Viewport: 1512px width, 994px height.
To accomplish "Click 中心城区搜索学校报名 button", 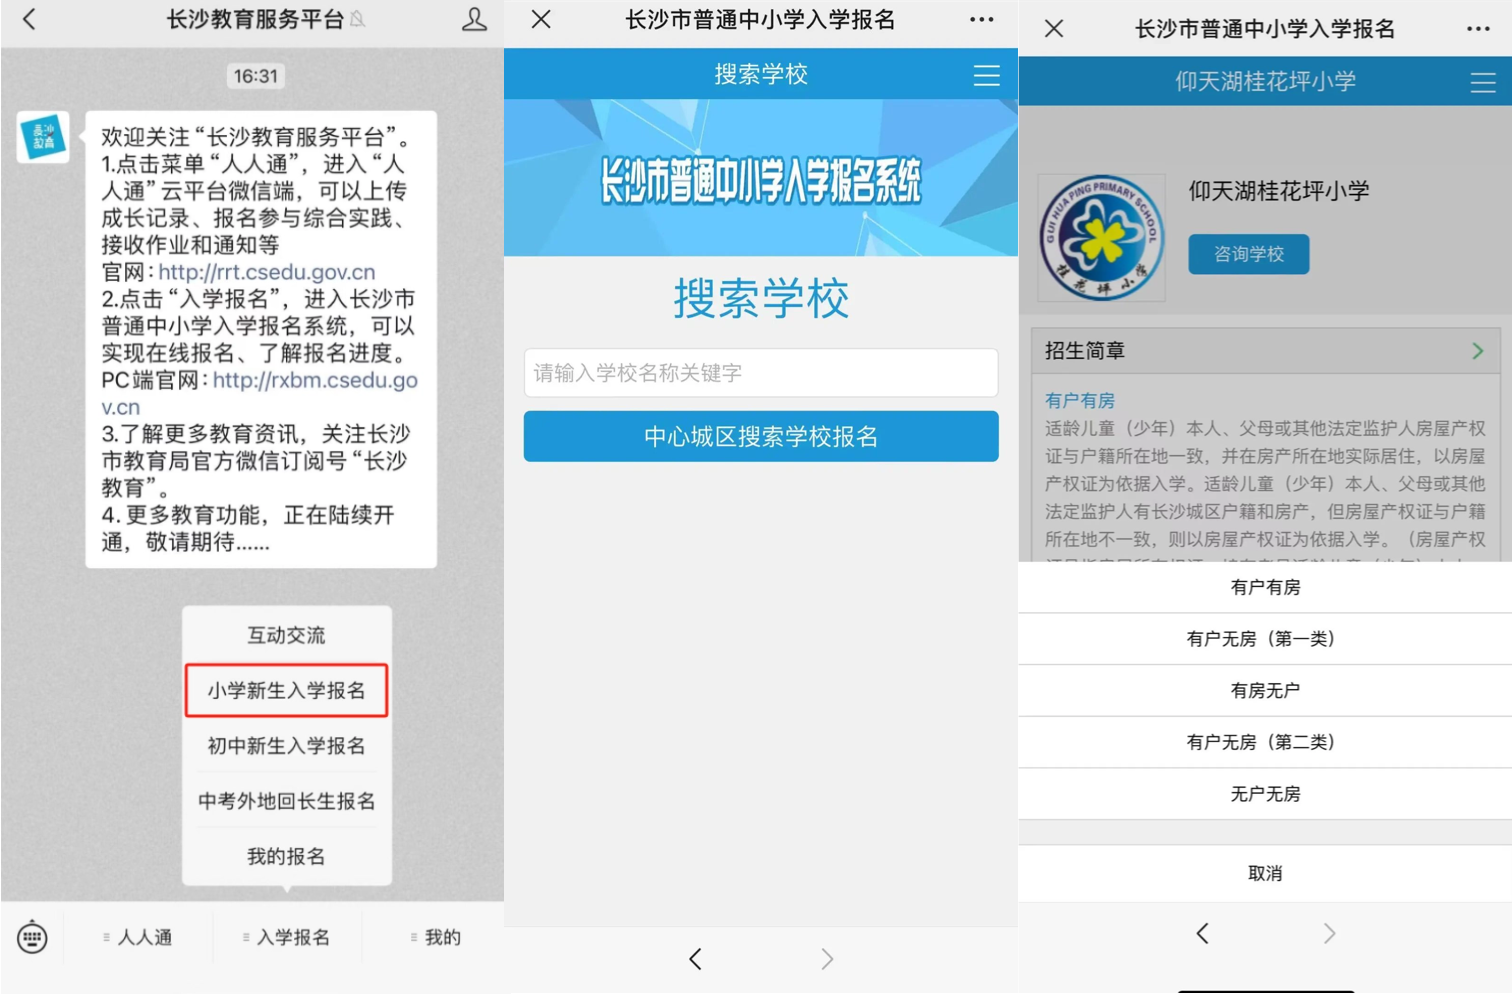I will [760, 436].
